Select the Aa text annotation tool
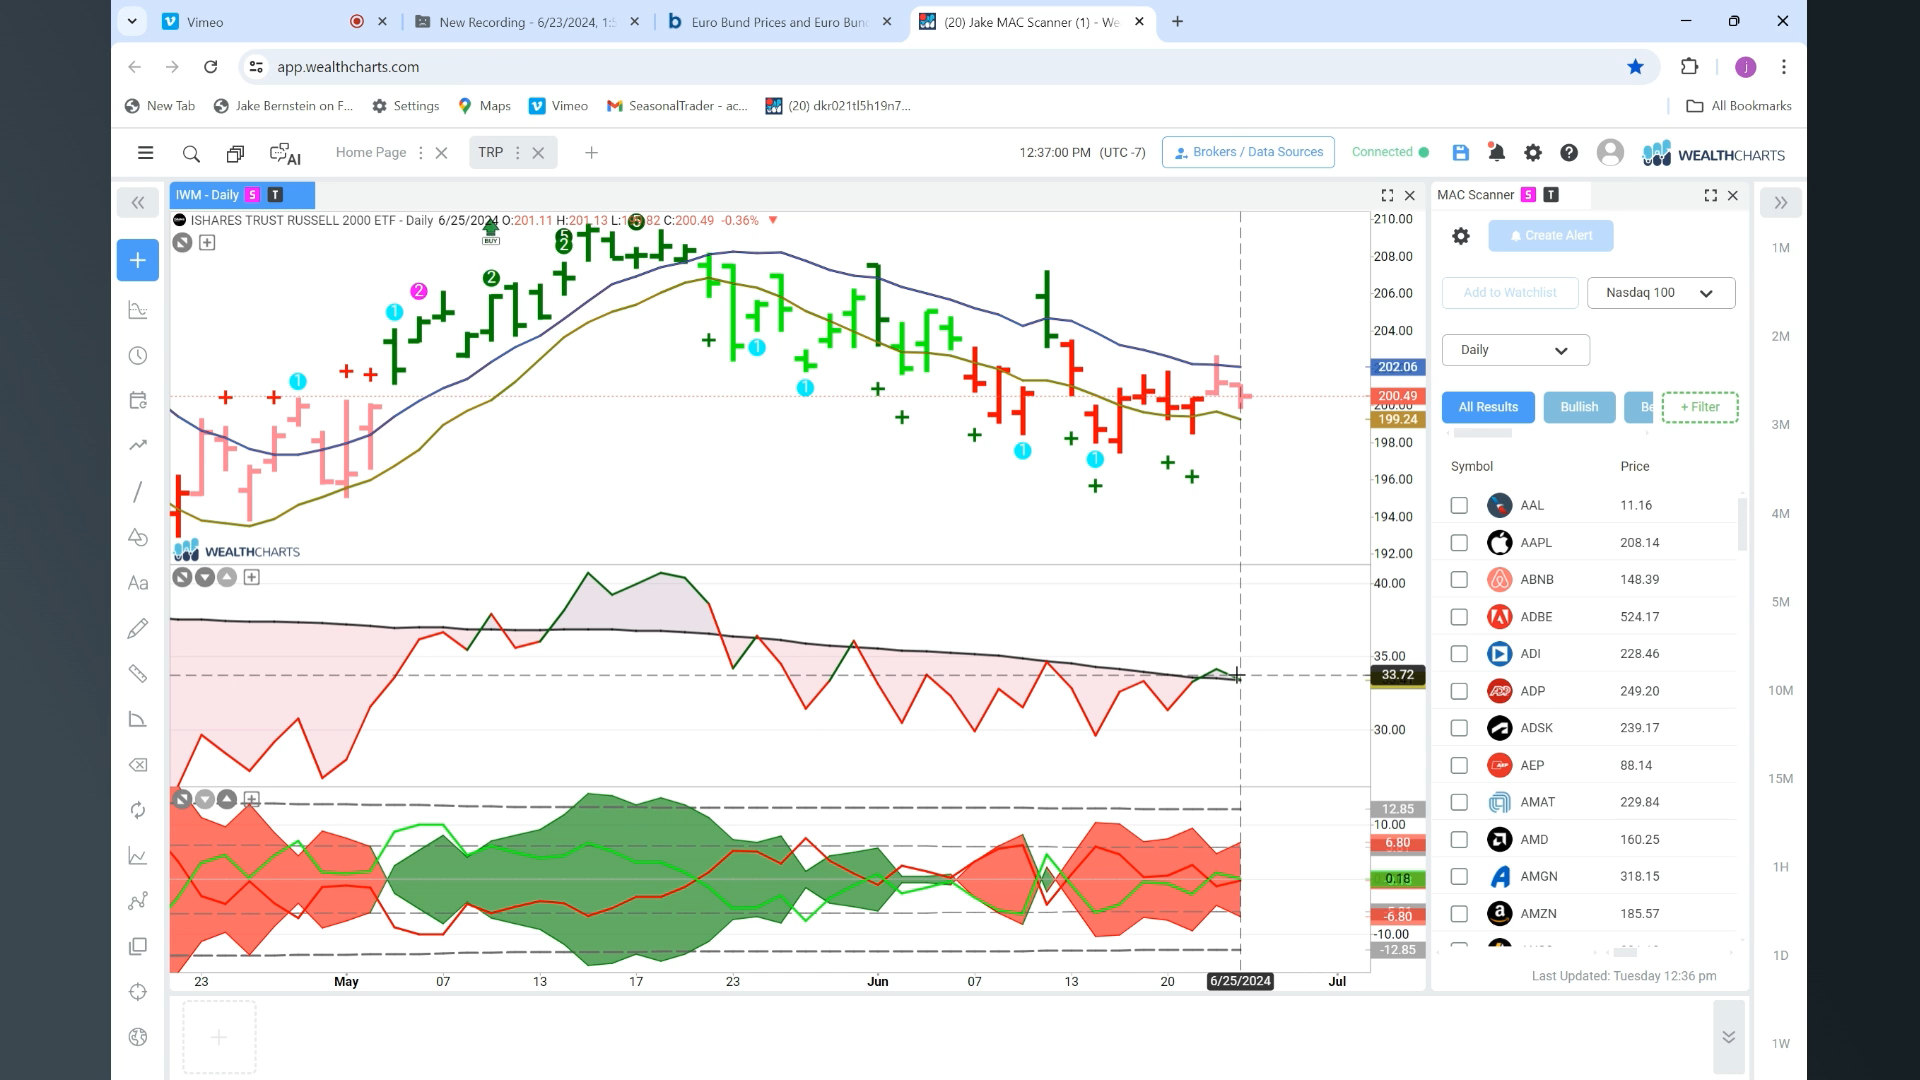The image size is (1920, 1080). click(x=138, y=583)
